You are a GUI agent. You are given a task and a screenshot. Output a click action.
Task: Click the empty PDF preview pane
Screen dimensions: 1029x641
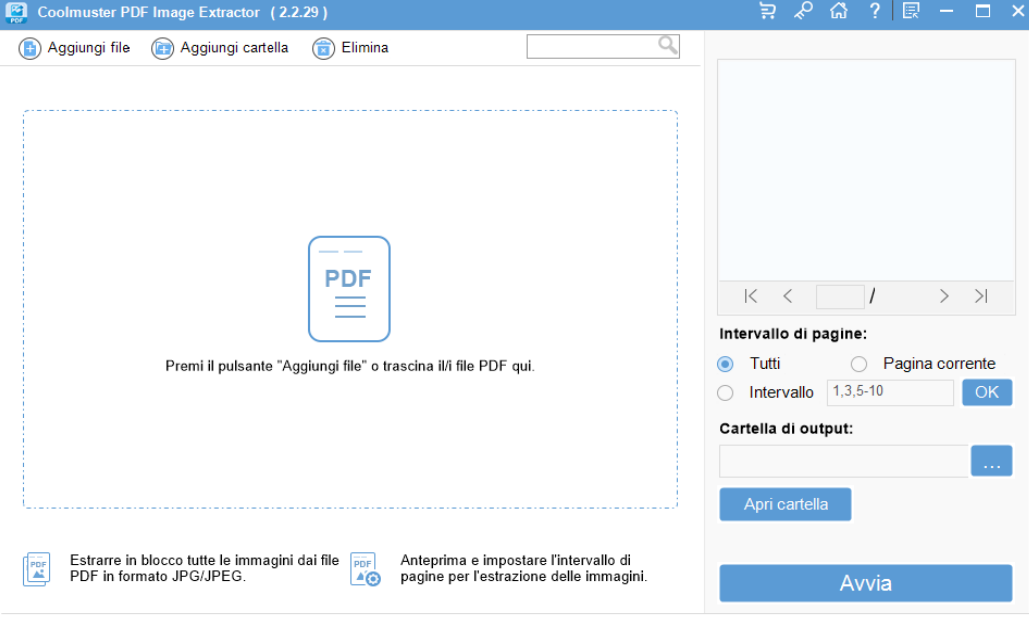click(866, 171)
